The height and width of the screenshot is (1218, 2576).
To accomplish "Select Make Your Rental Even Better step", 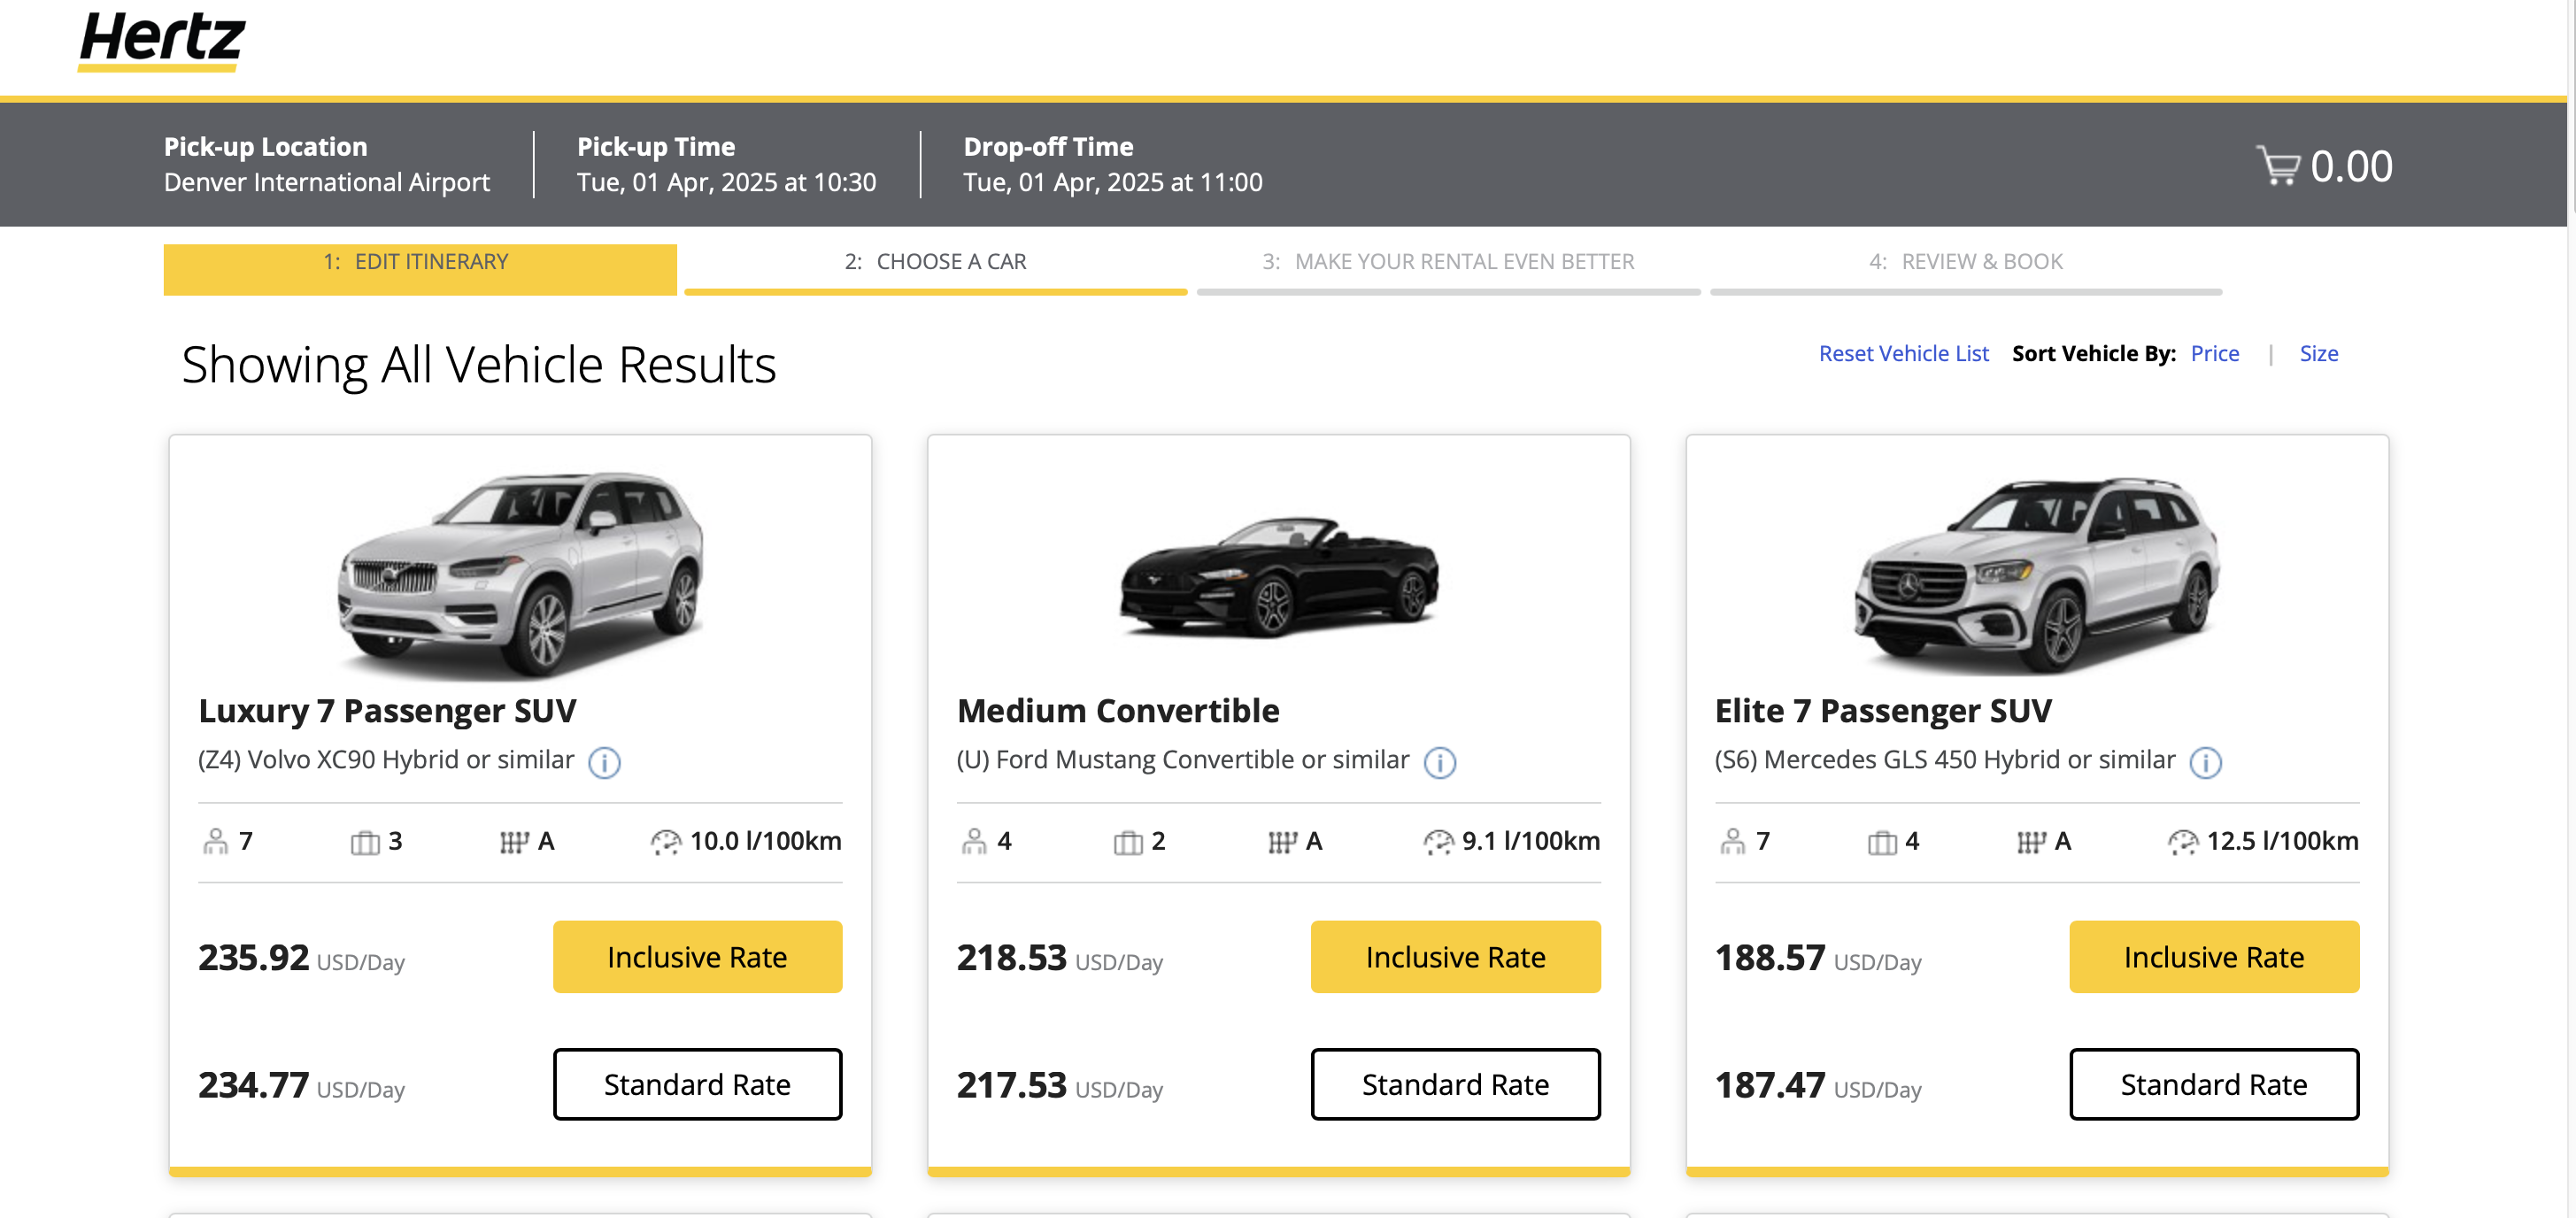I will (x=1449, y=268).
